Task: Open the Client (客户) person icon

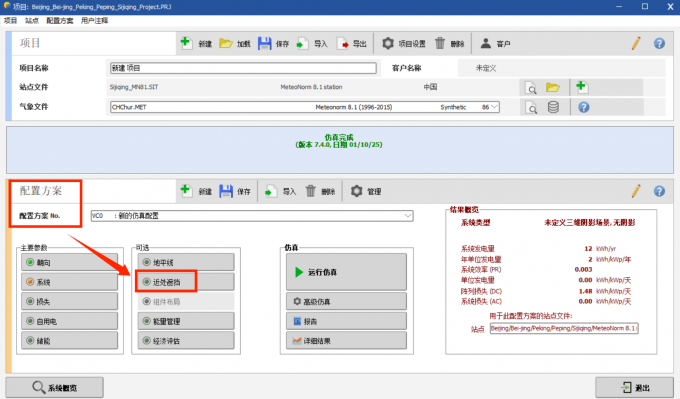Action: click(486, 43)
